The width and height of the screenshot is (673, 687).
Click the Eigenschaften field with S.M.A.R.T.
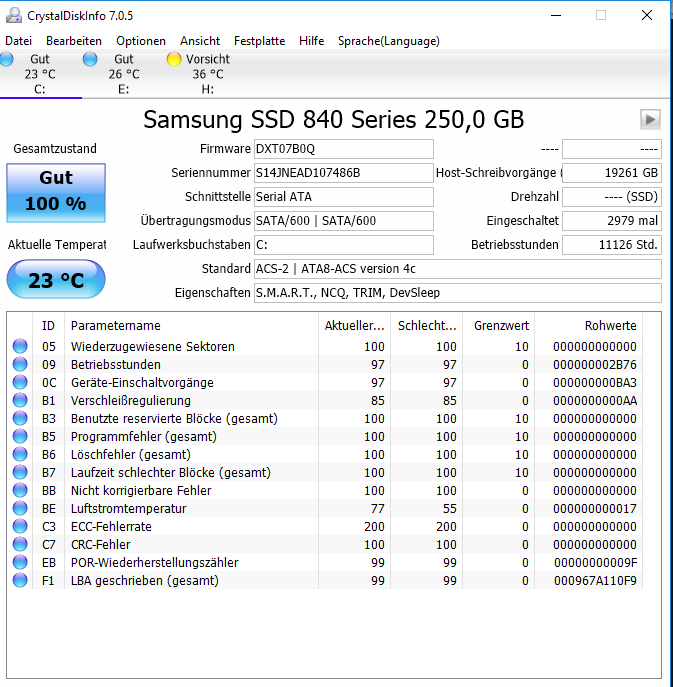[458, 293]
